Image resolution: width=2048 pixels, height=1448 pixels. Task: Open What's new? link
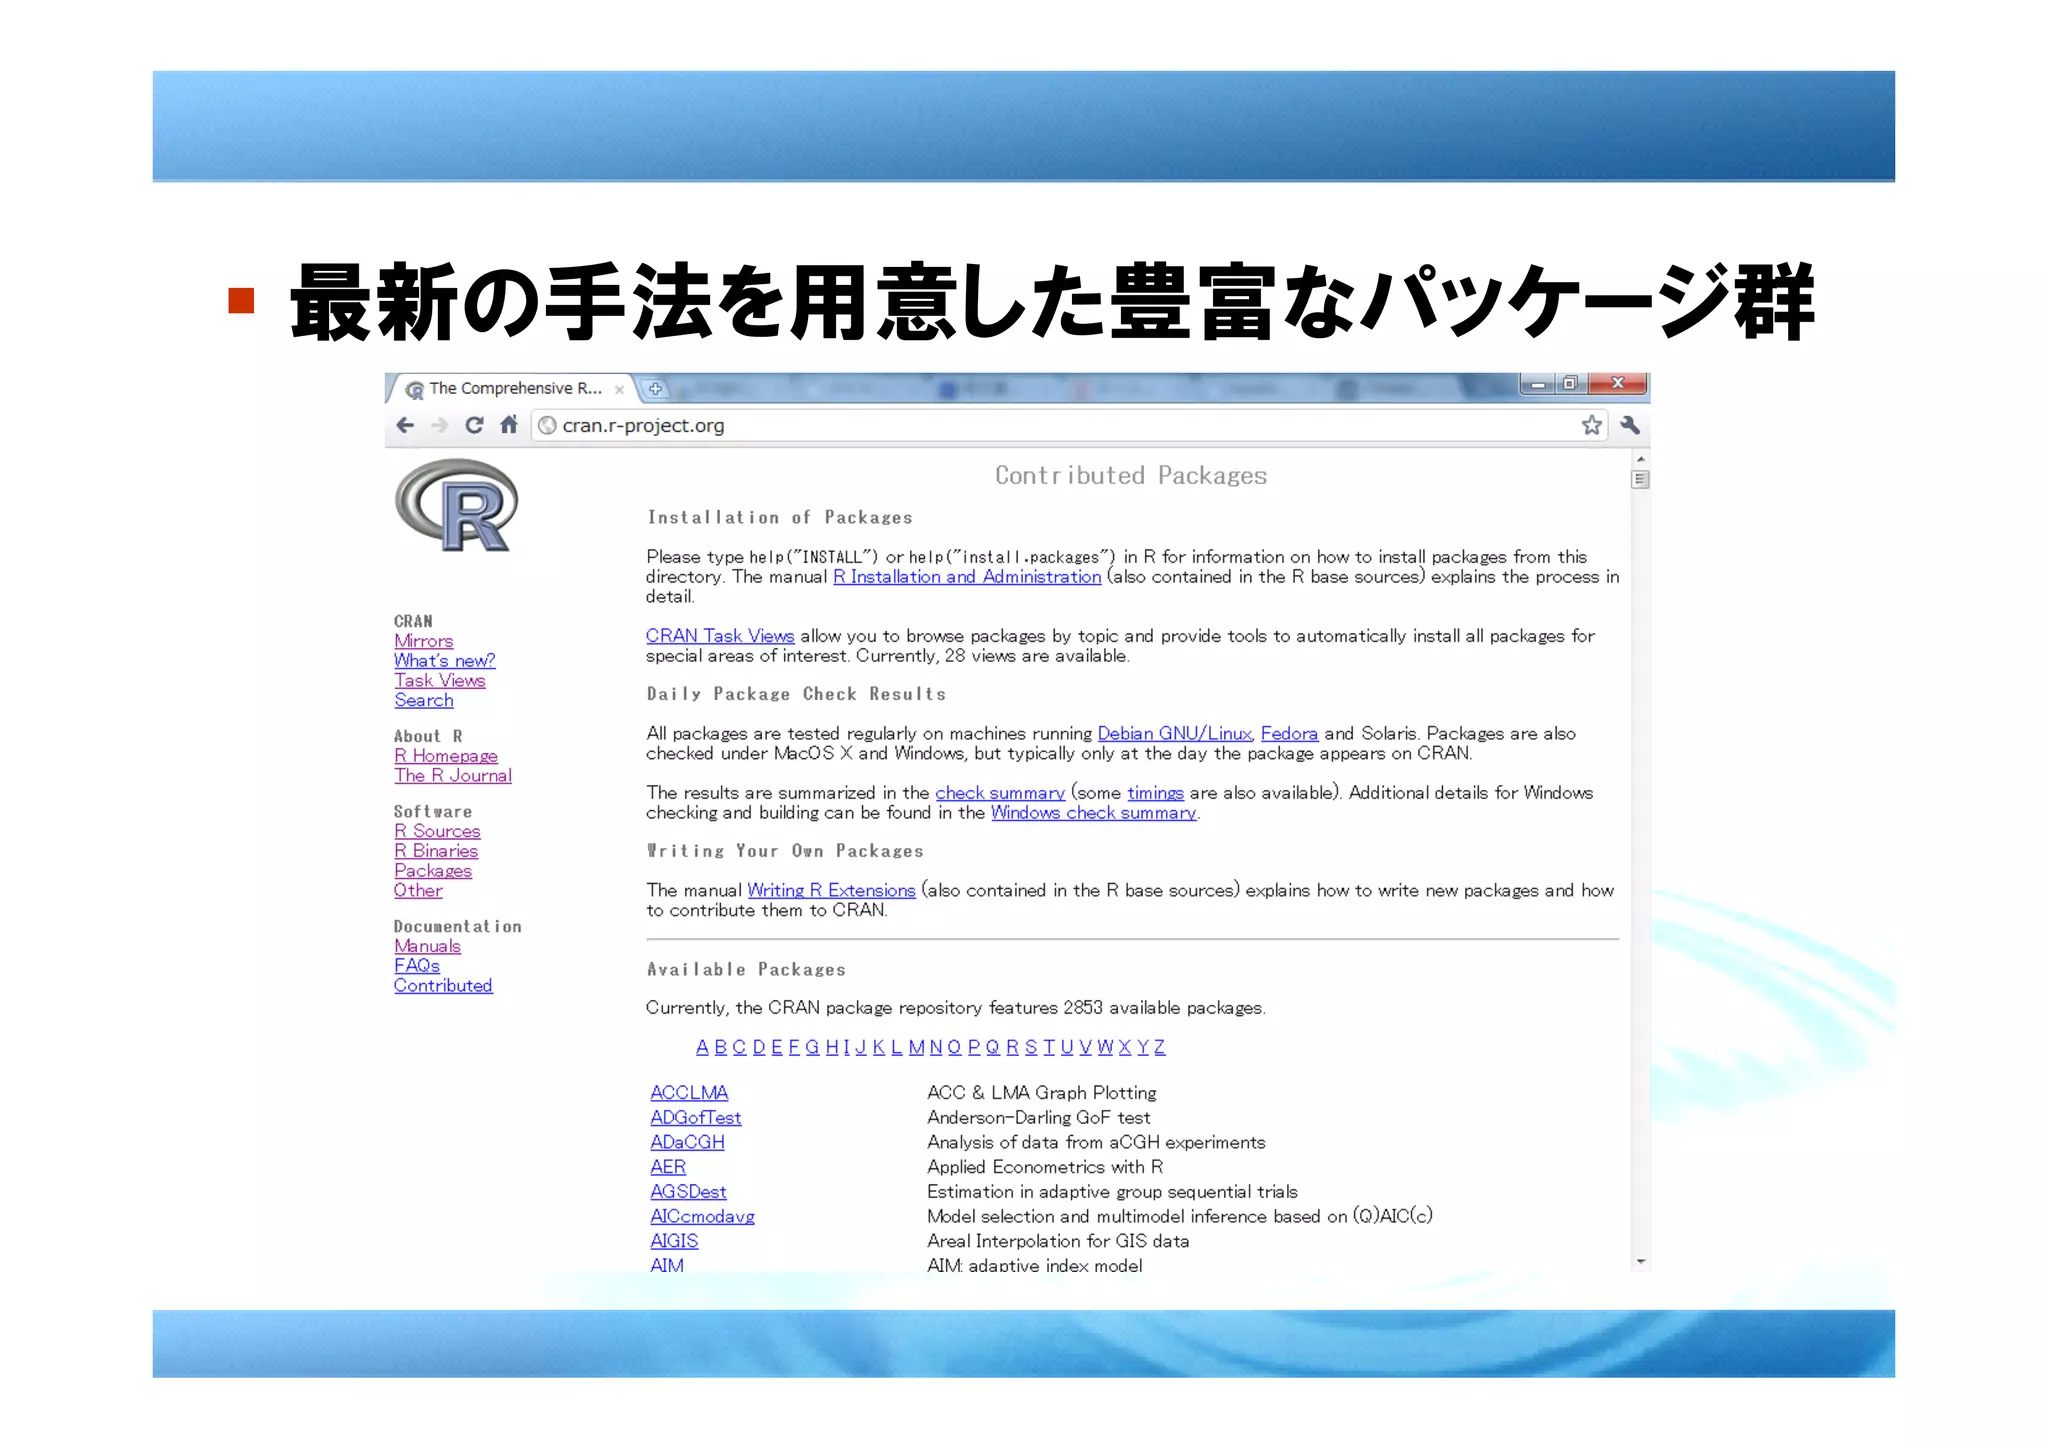[444, 661]
